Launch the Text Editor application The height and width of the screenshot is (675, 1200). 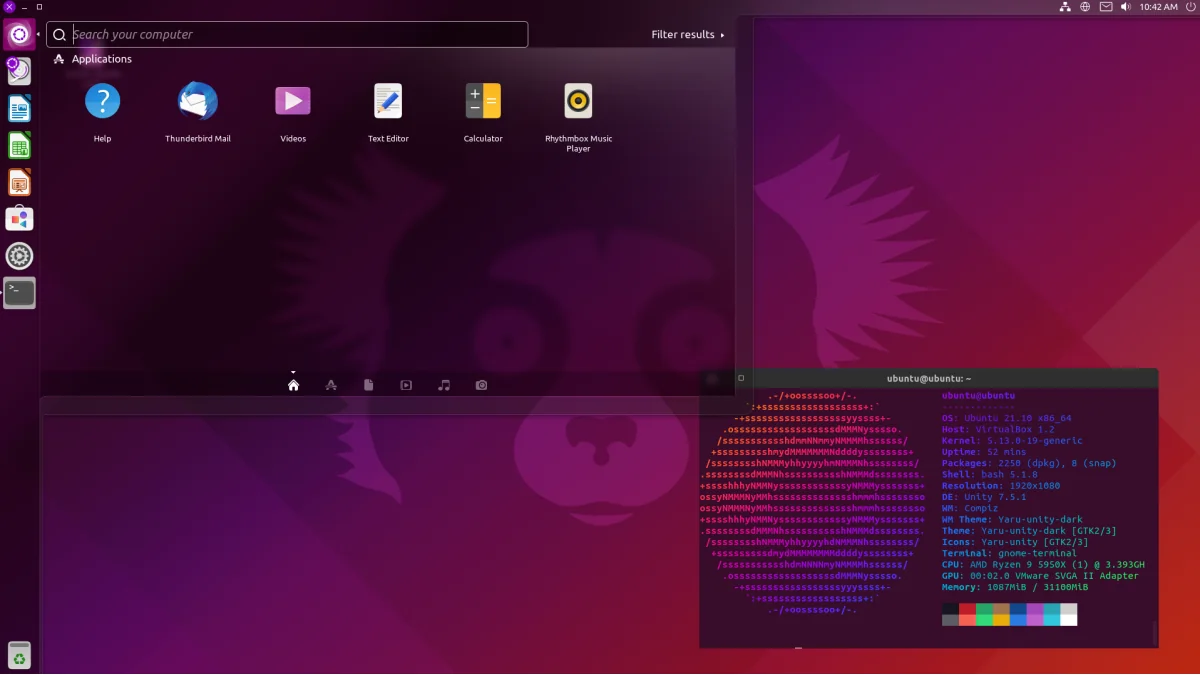pos(388,102)
